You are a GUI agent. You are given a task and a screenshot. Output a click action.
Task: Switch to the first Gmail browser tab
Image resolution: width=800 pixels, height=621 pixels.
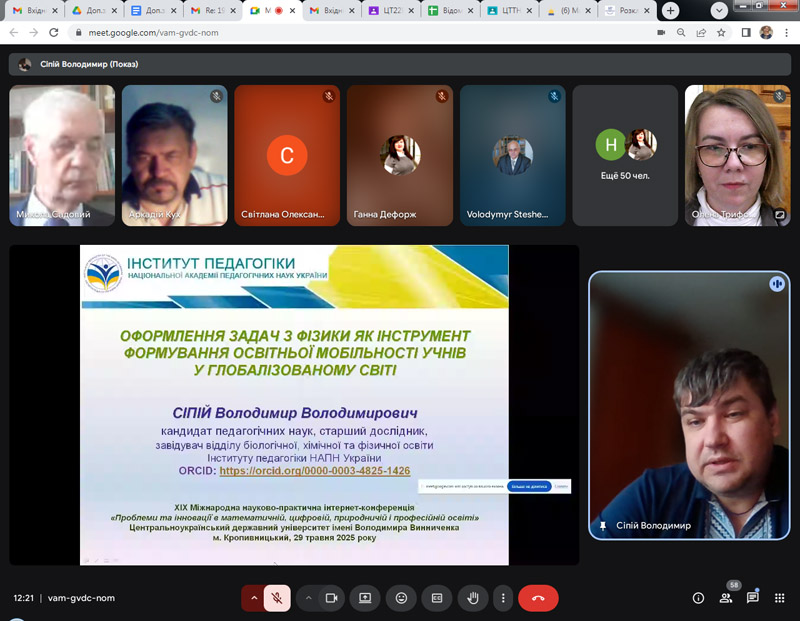(30, 10)
